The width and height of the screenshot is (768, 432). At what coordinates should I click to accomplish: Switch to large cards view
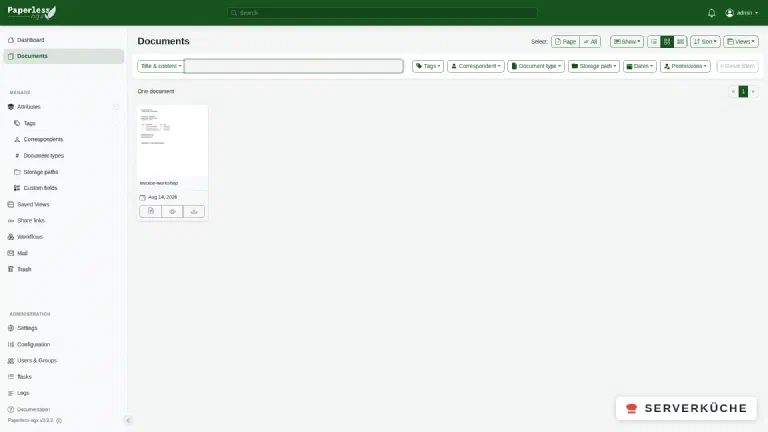coord(680,42)
